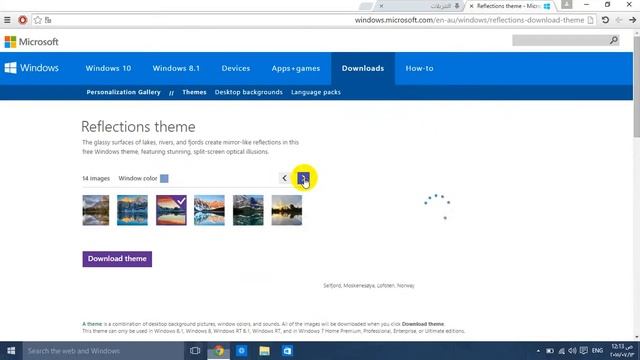This screenshot has height=360, width=640.
Task: Select the first gray mountain lake thumbnail
Action: [96, 210]
